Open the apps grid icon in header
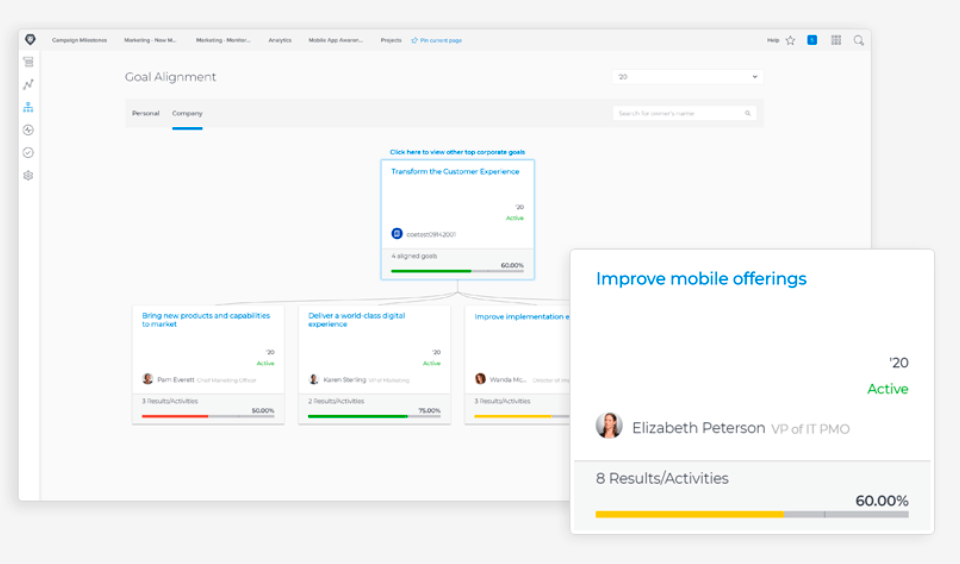This screenshot has width=960, height=564. [x=836, y=40]
